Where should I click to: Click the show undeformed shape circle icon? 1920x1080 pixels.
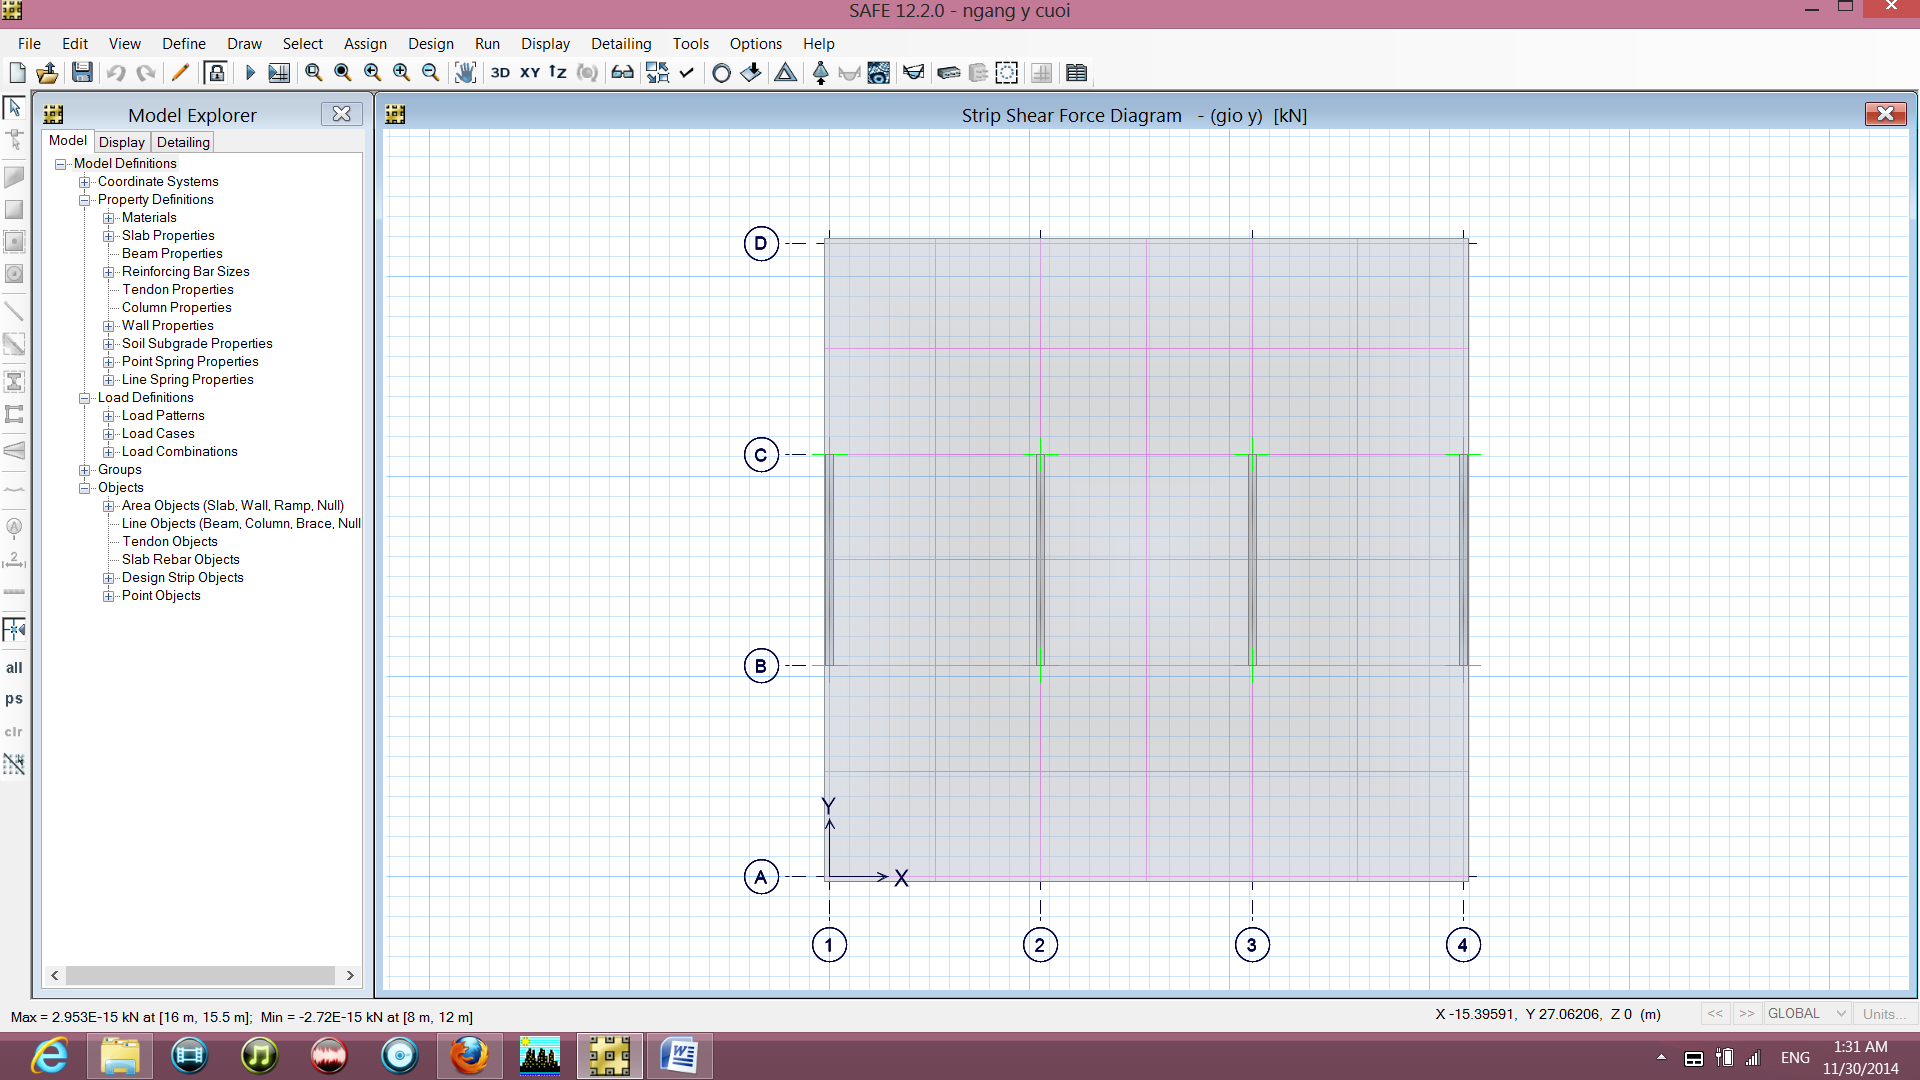(721, 73)
